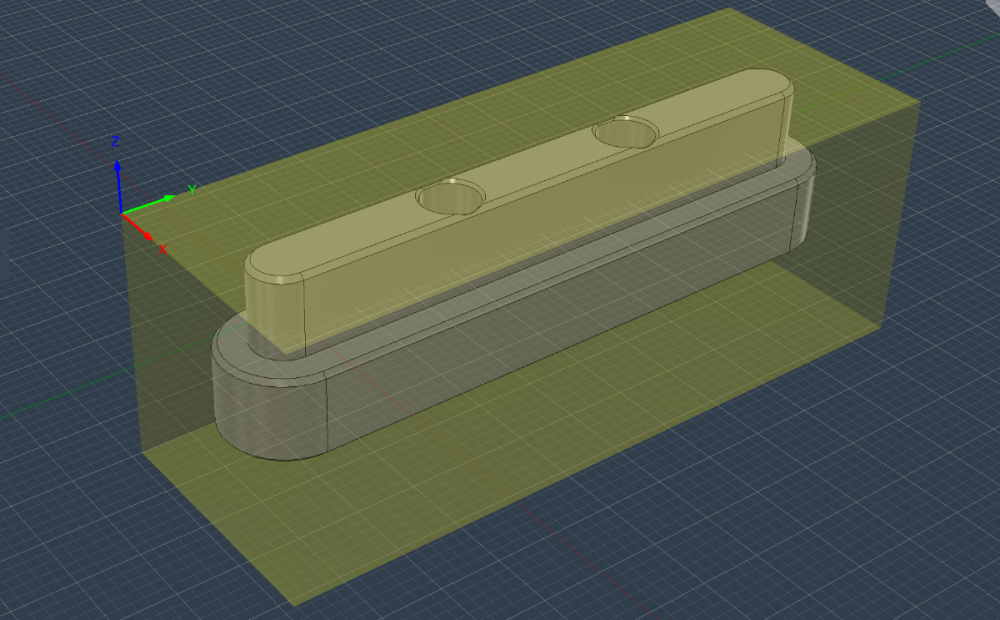Viewport: 1000px width, 620px height.
Task: Select the Z axis label
Action: click(115, 142)
